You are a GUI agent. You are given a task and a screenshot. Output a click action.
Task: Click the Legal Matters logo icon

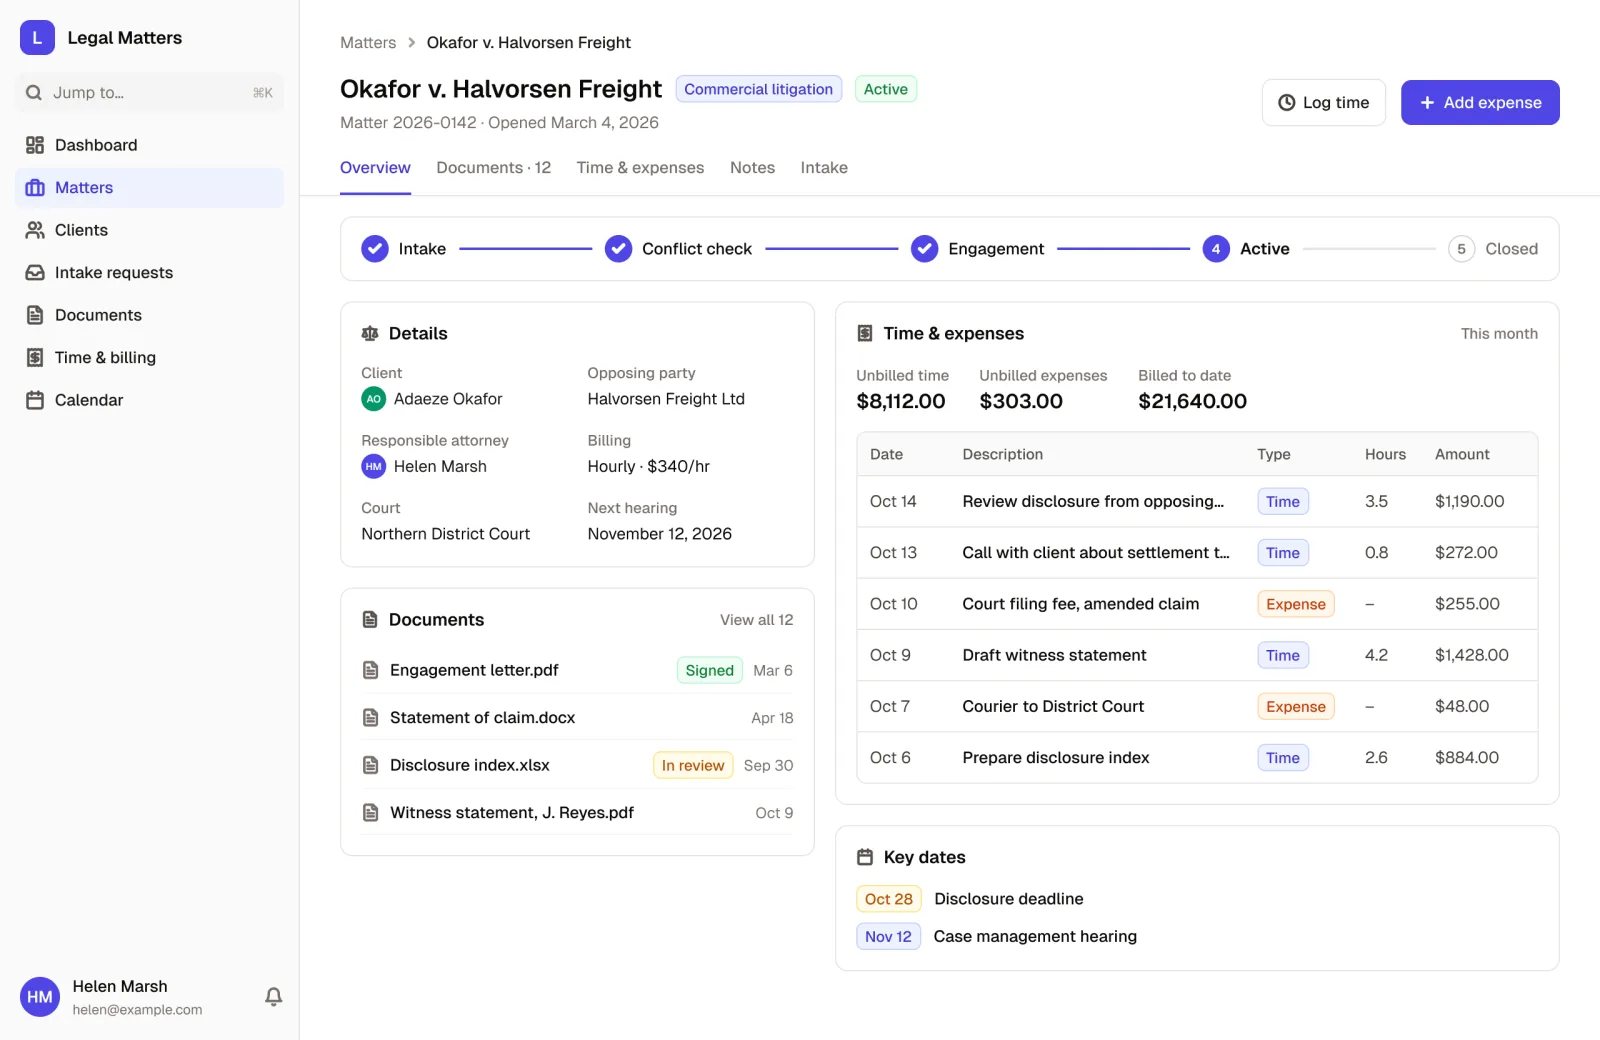[37, 38]
